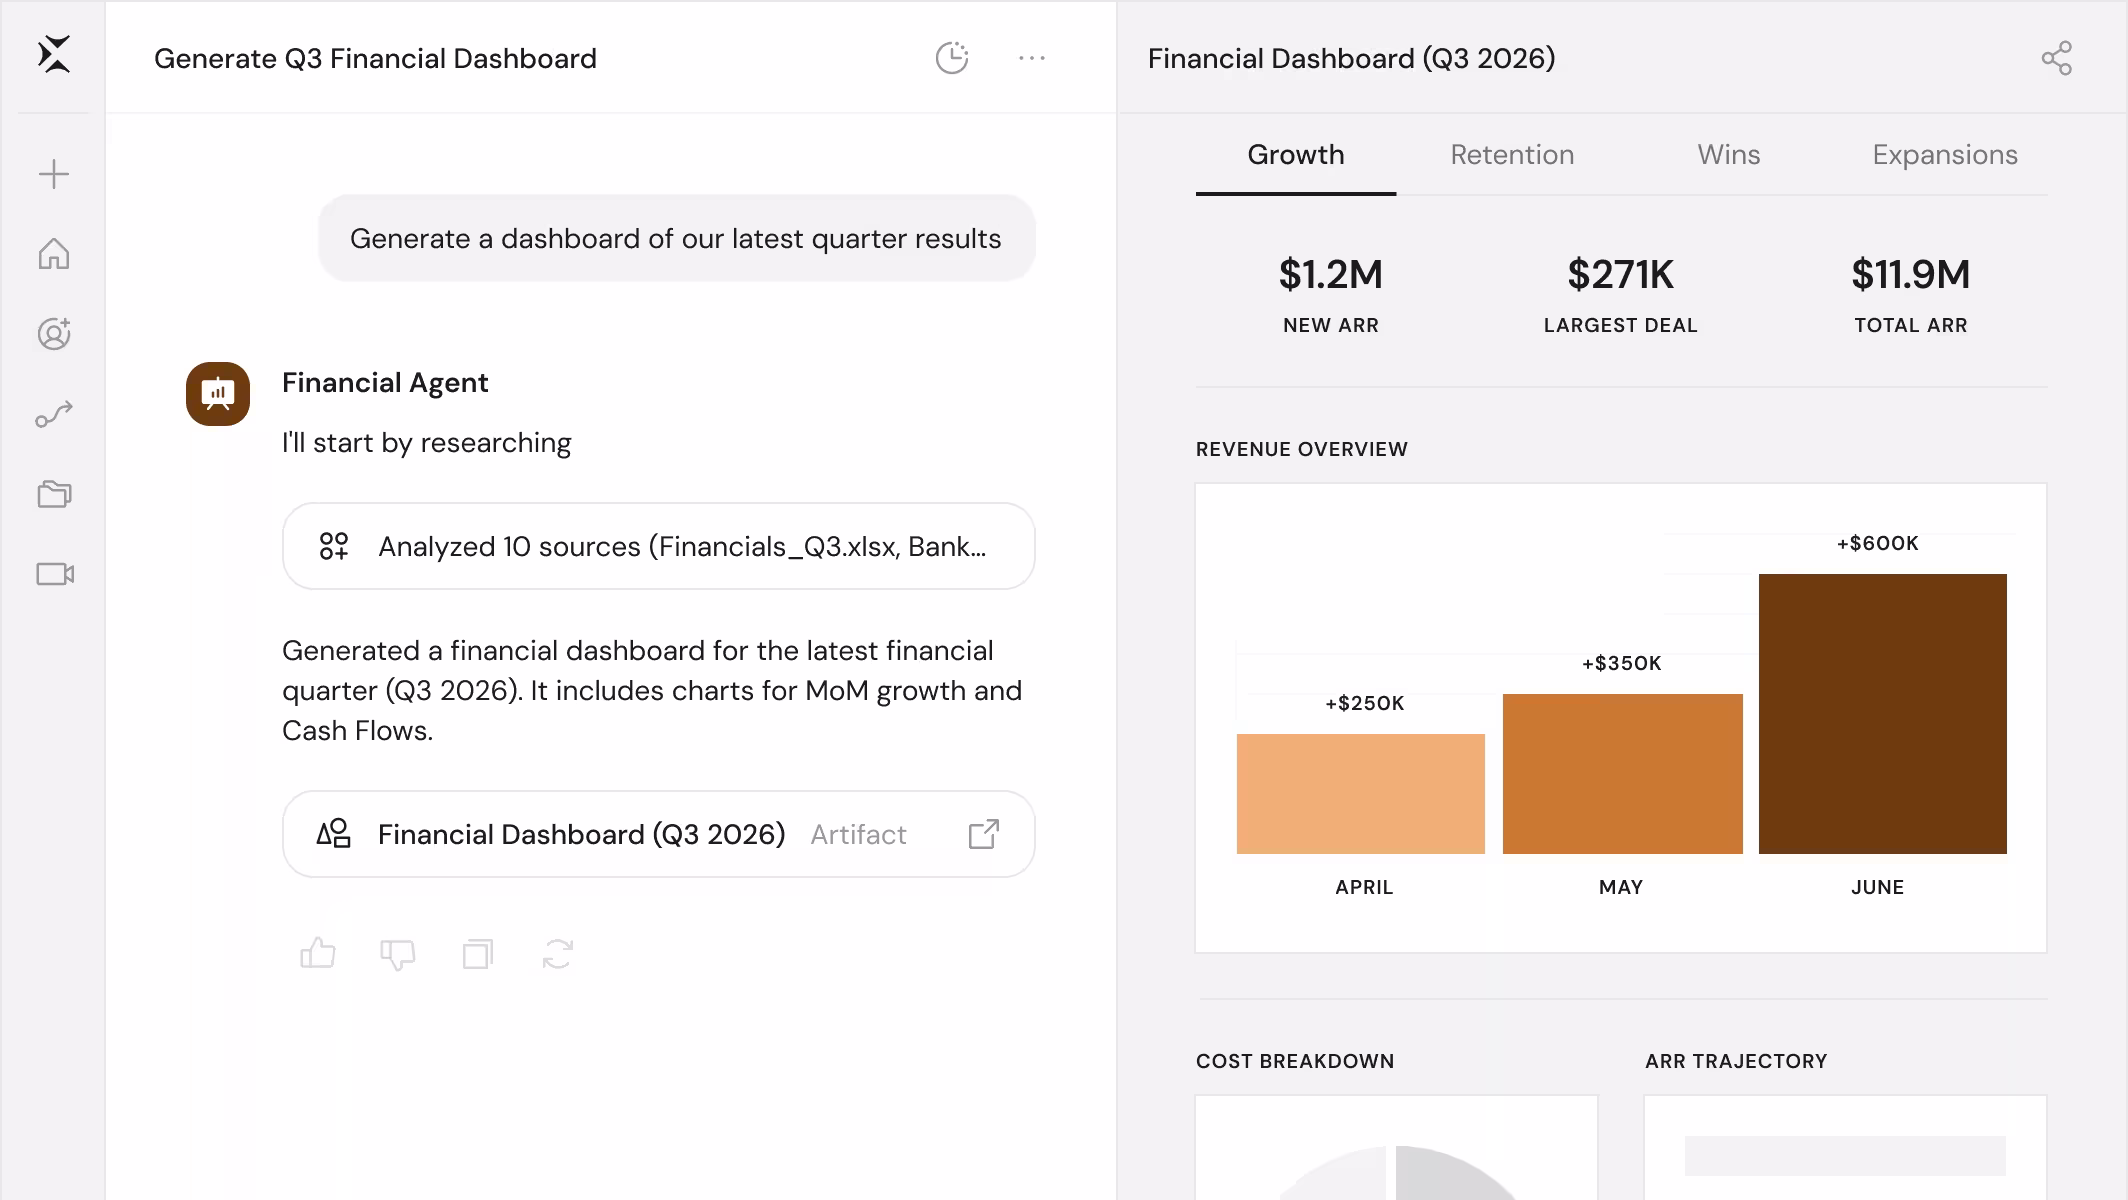2128x1200 pixels.
Task: Start a new chat with plus icon
Action: (54, 174)
